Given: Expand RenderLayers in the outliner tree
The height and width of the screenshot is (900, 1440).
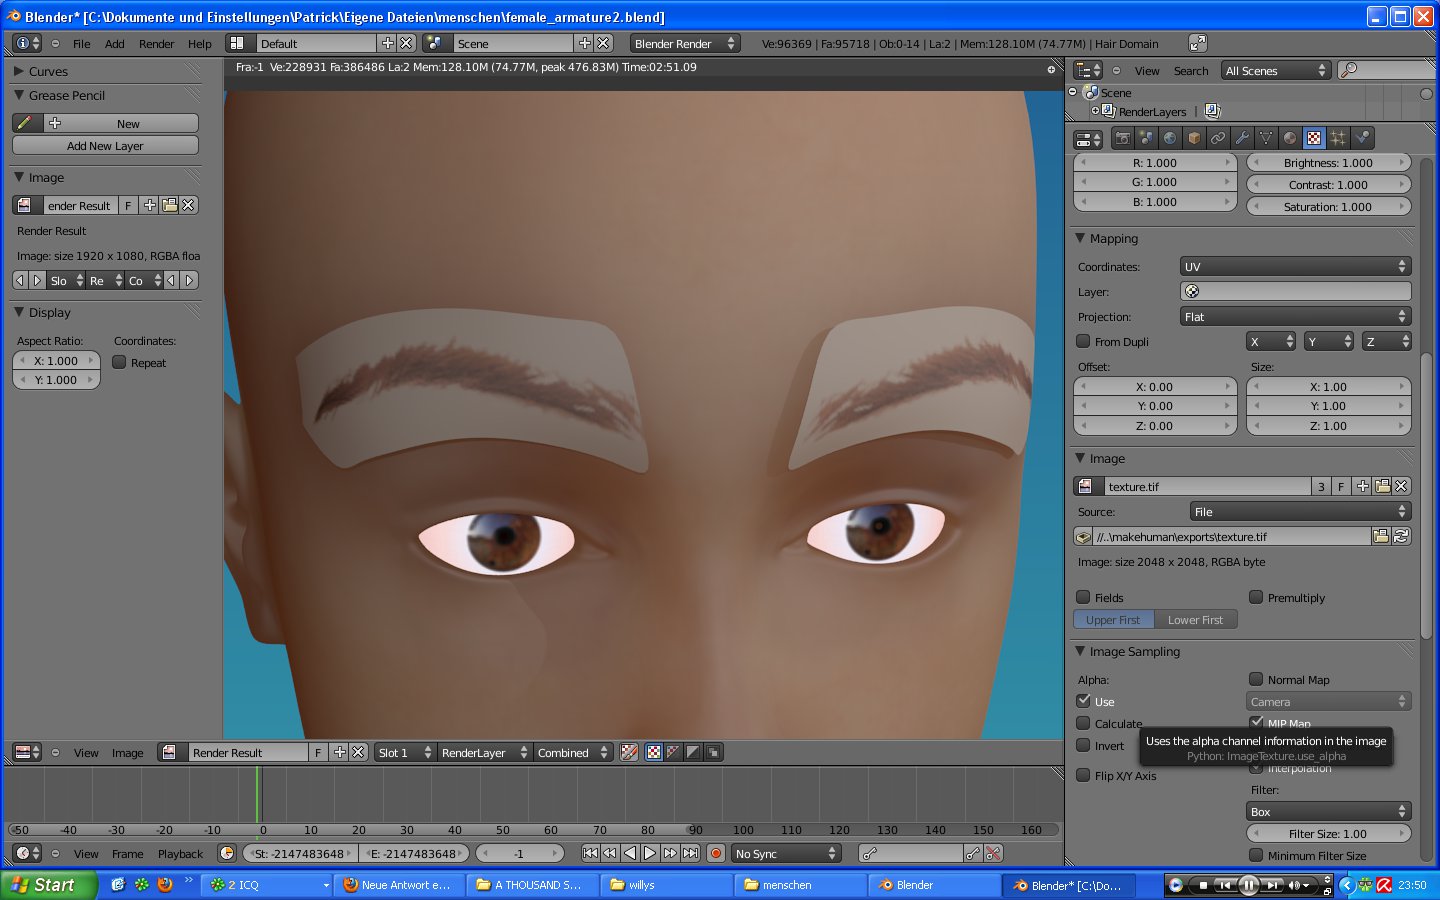Looking at the screenshot, I should pyautogui.click(x=1095, y=111).
